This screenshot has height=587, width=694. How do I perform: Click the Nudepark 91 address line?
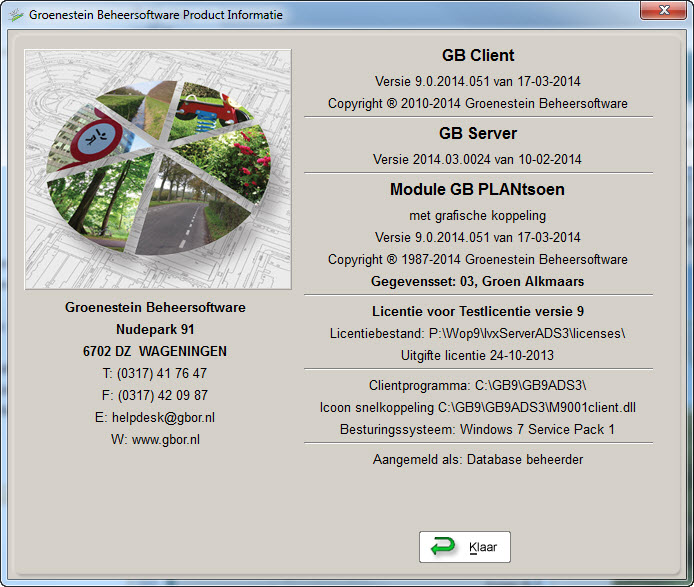(x=155, y=329)
